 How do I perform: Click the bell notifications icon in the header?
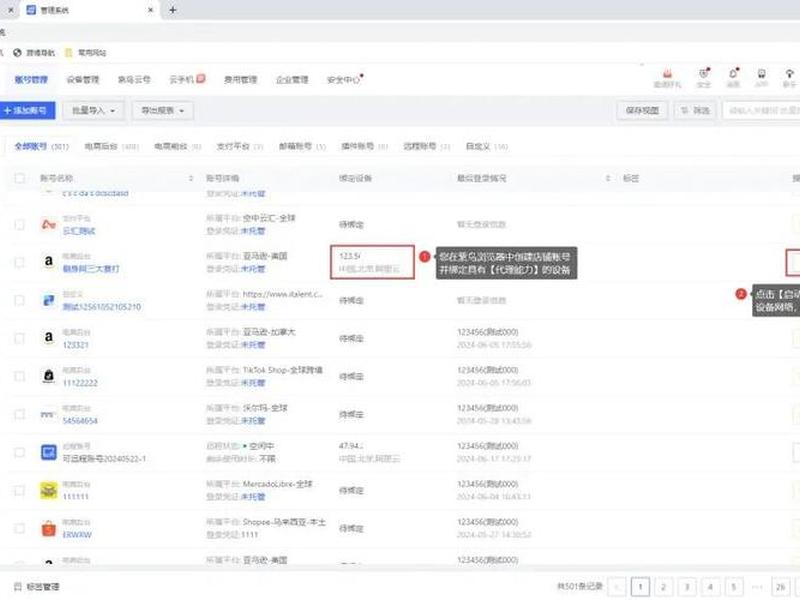point(733,73)
